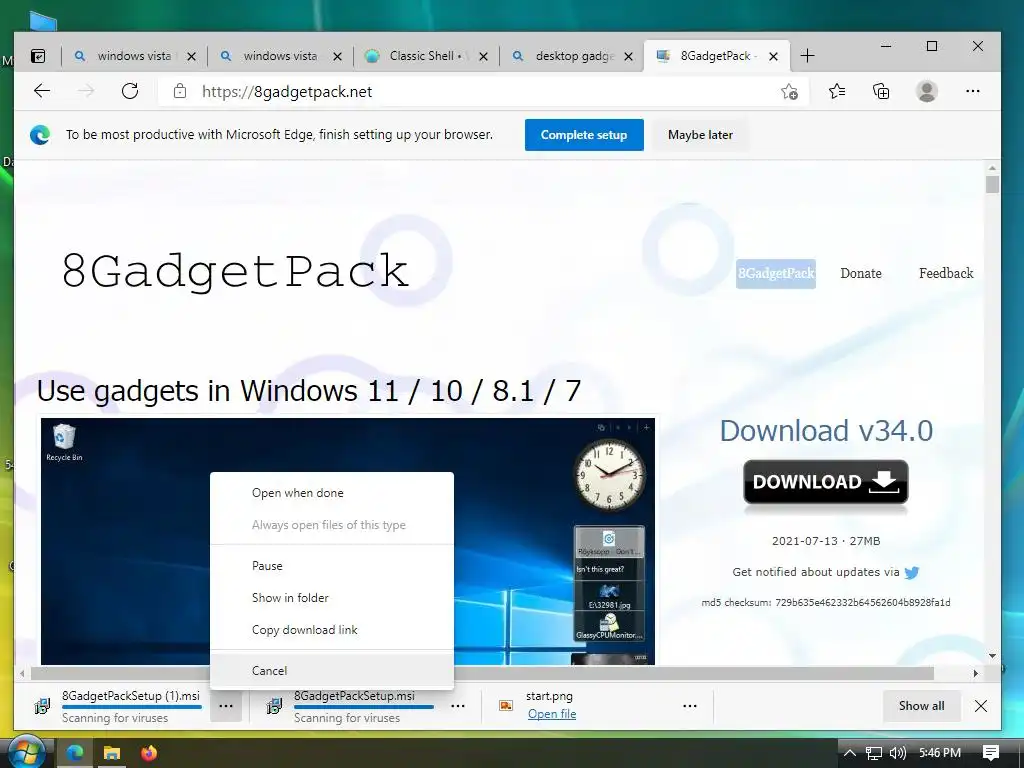
Task: Click Open file for start.png
Action: (x=552, y=714)
